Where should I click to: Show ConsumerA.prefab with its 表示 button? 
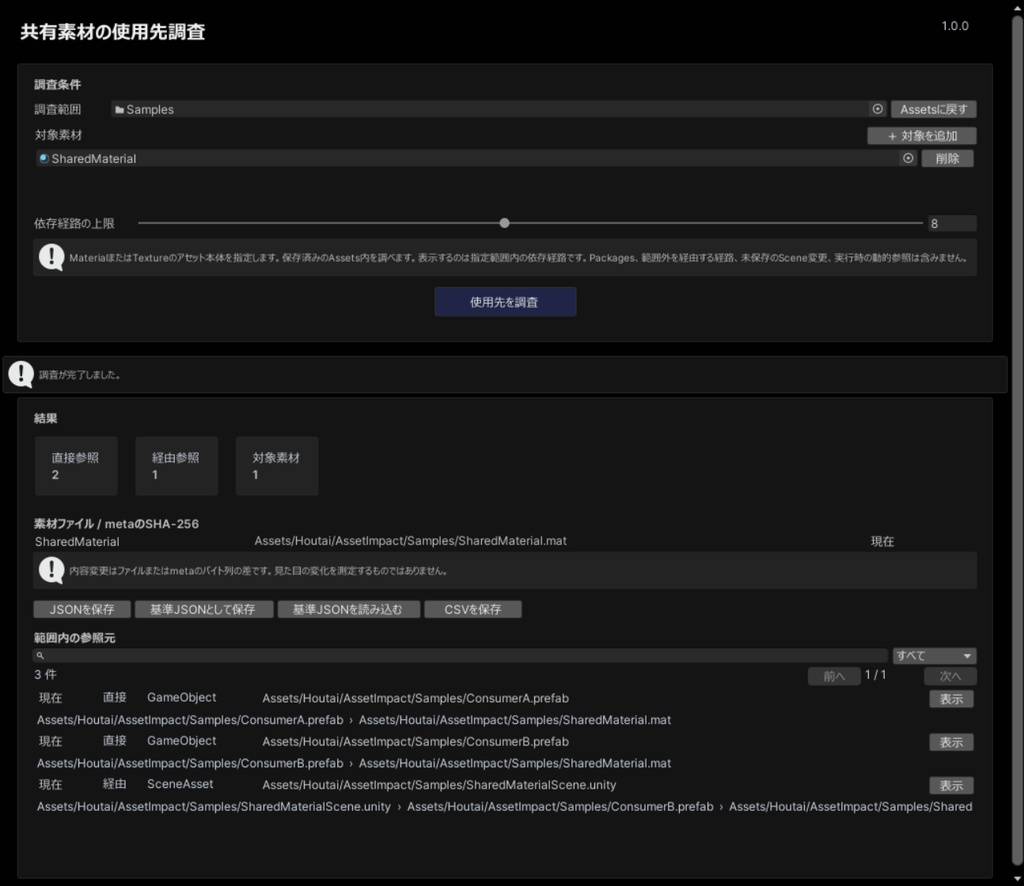point(951,699)
